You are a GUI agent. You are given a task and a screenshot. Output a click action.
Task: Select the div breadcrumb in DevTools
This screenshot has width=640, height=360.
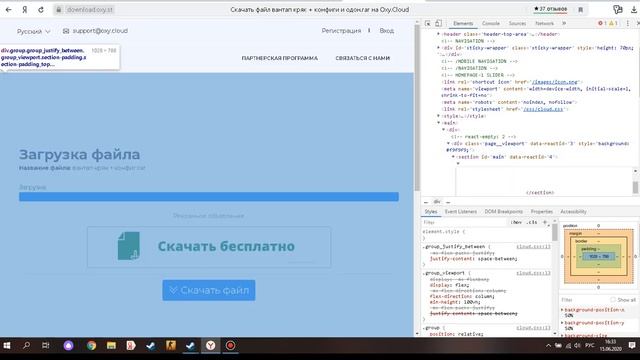[437, 202]
